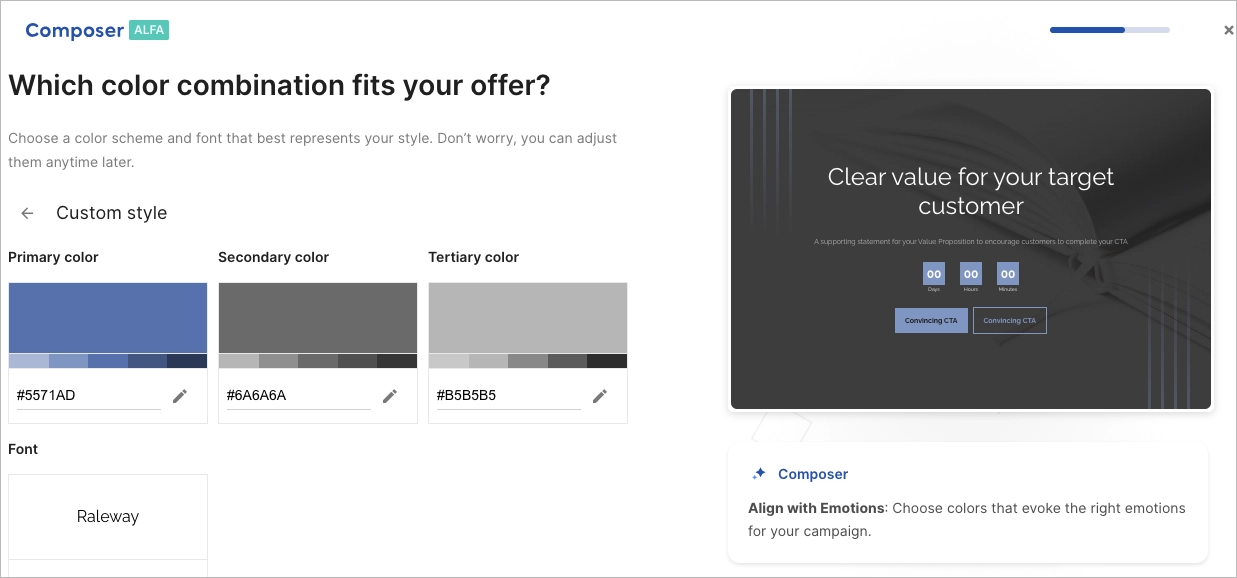Click the tertiary color hex field #B5B5B5

click(x=508, y=395)
